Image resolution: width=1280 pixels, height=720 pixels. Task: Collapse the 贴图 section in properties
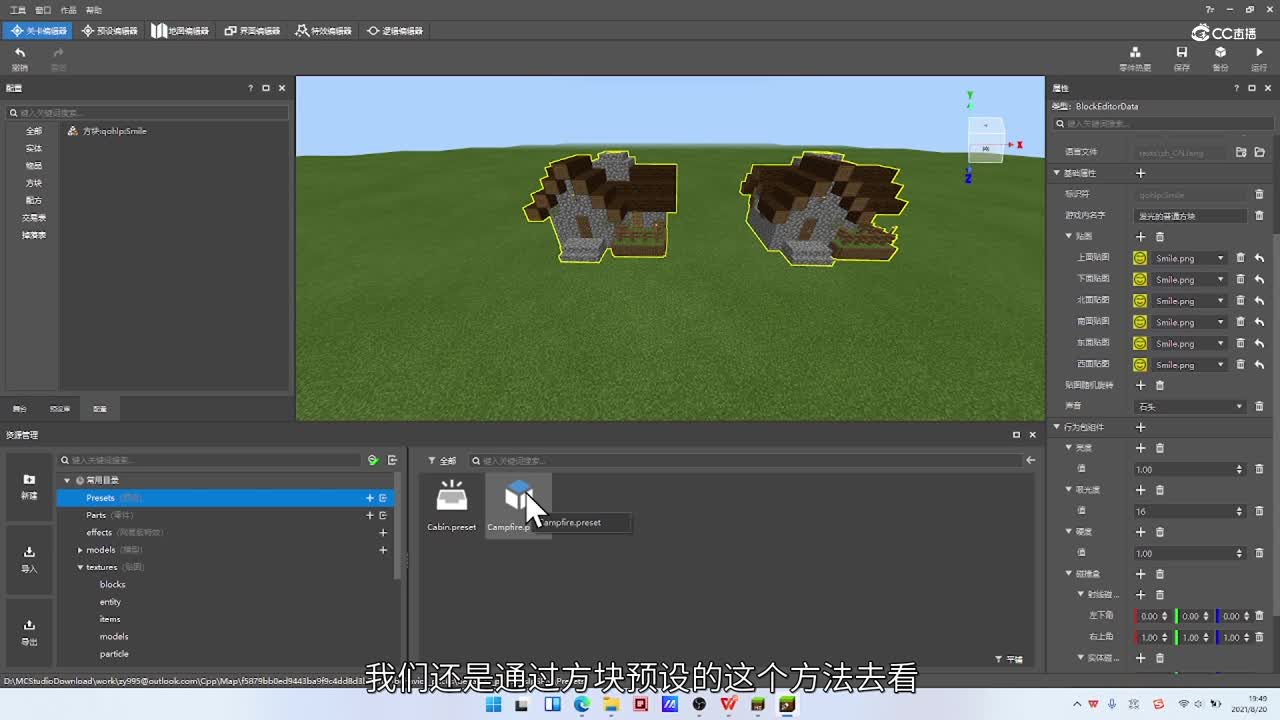pyautogui.click(x=1068, y=237)
